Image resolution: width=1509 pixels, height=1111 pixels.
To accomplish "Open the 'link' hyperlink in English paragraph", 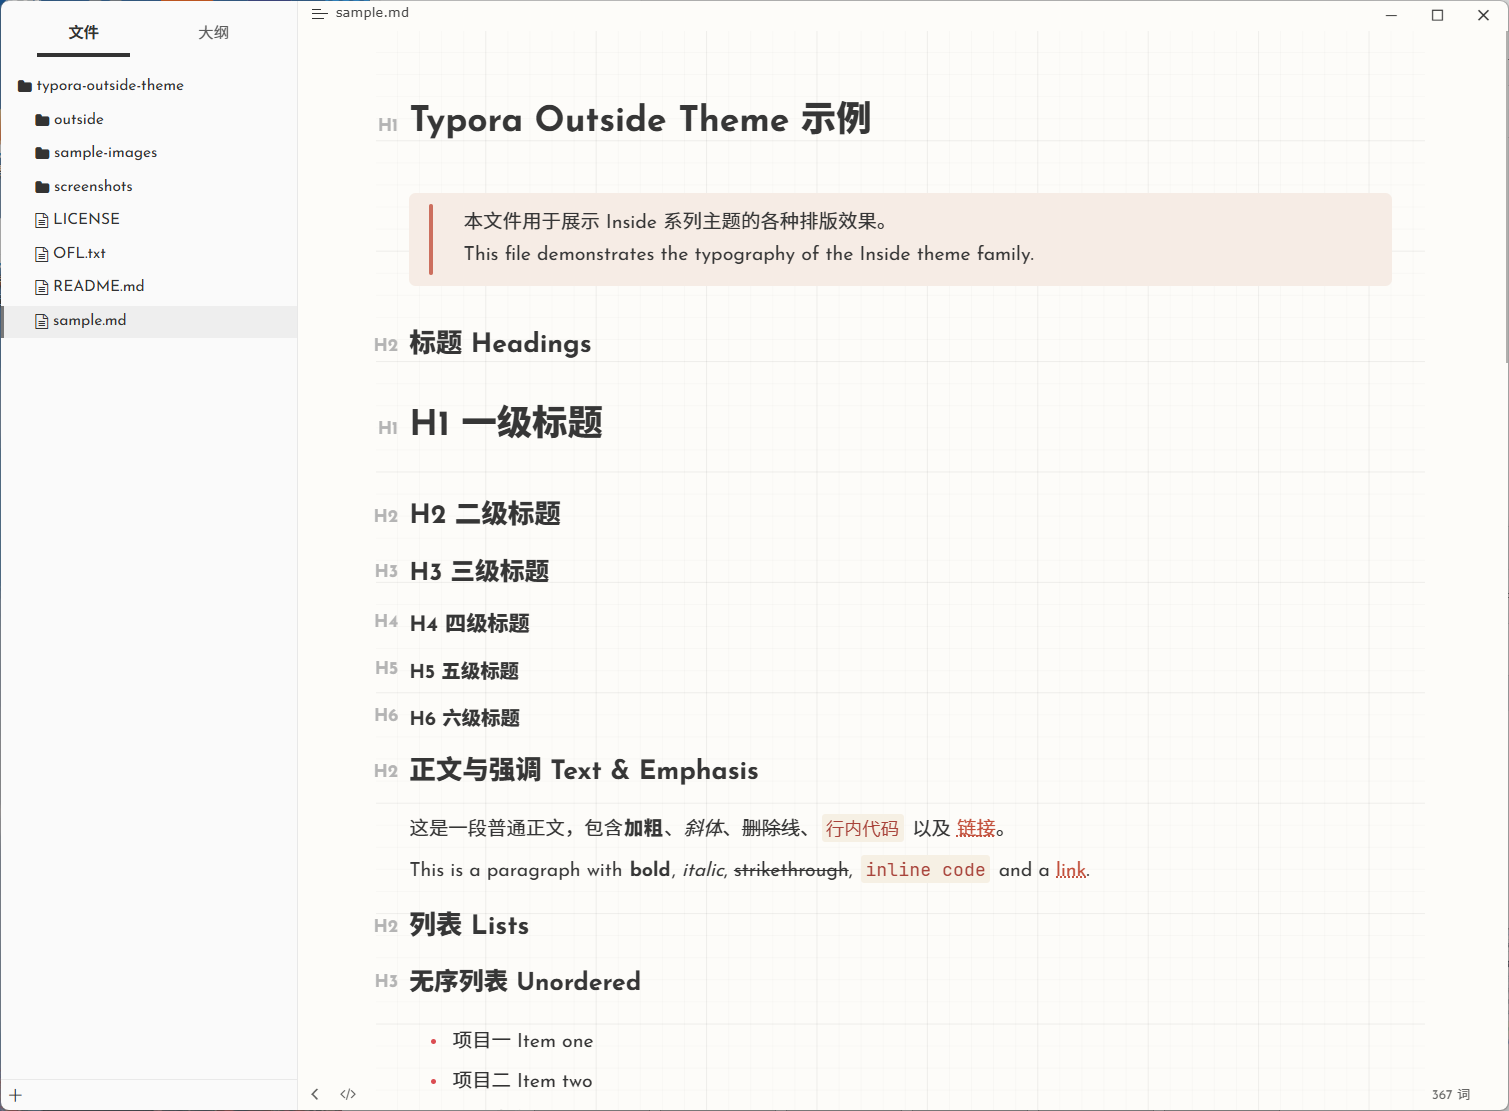I will pos(1070,870).
